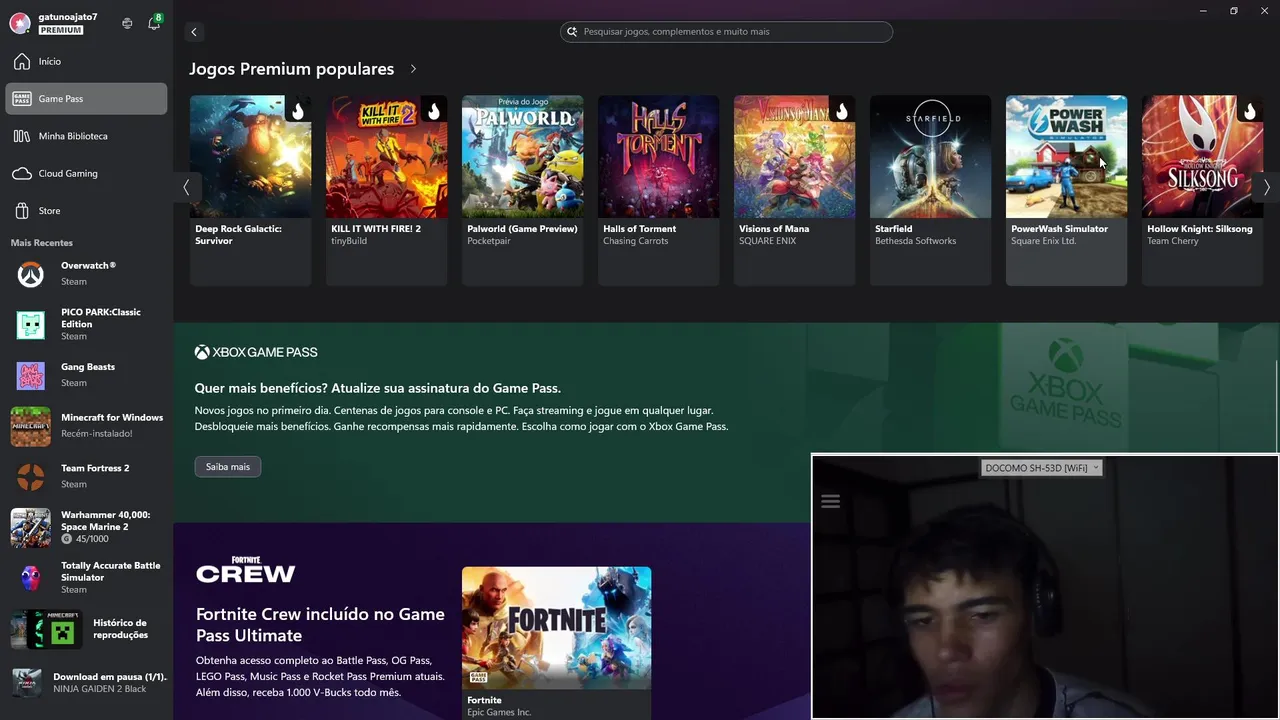Viewport: 1280px width, 720px height.
Task: Click 45/1000 gamerscore under Space Marine 2
Action: pos(85,539)
